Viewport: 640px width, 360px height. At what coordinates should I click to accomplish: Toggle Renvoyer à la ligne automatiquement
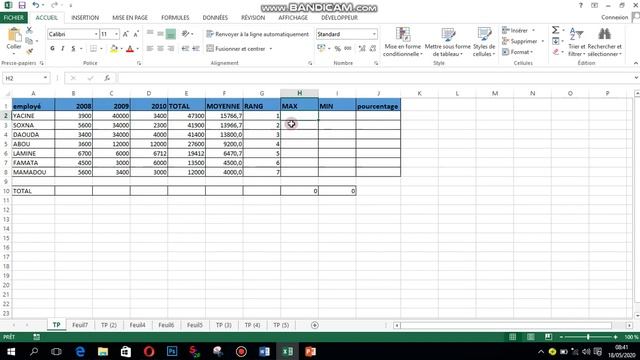(258, 34)
